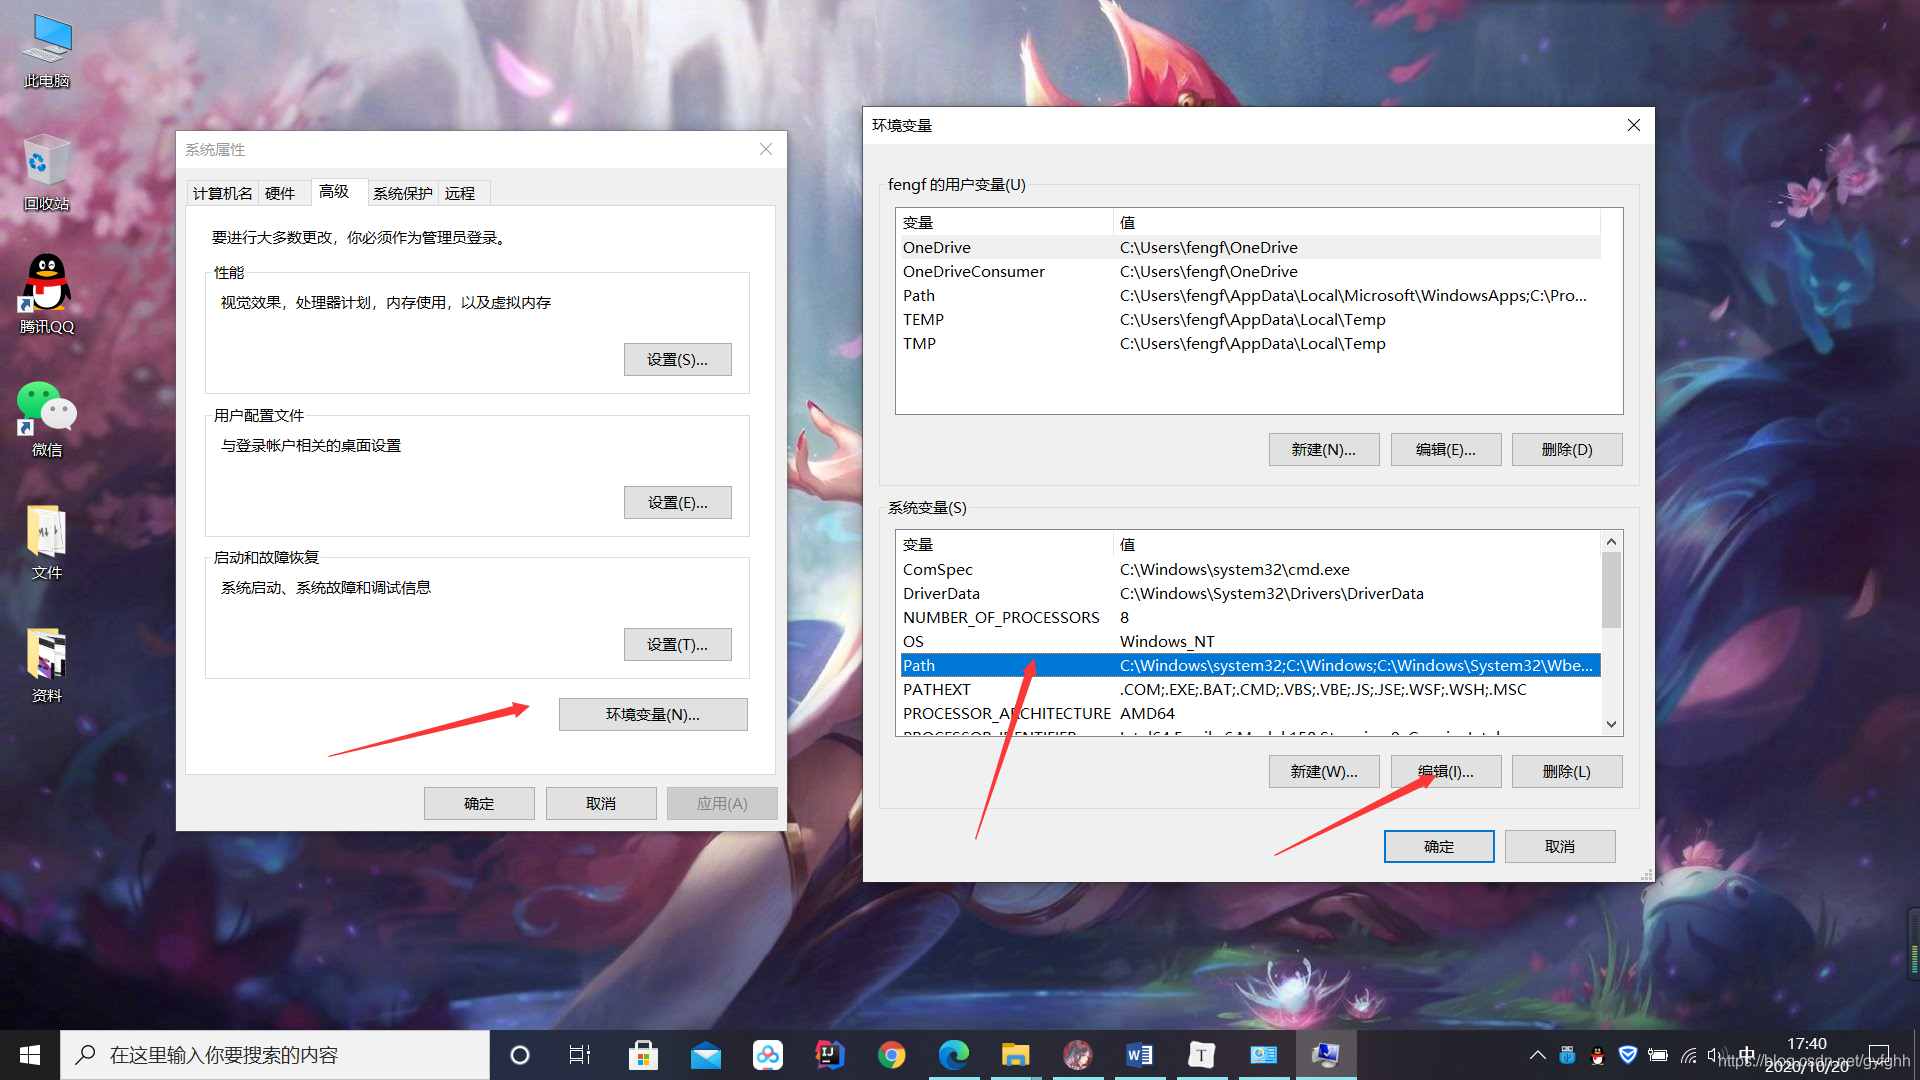
Task: Open Google Chrome from taskbar
Action: click(892, 1055)
